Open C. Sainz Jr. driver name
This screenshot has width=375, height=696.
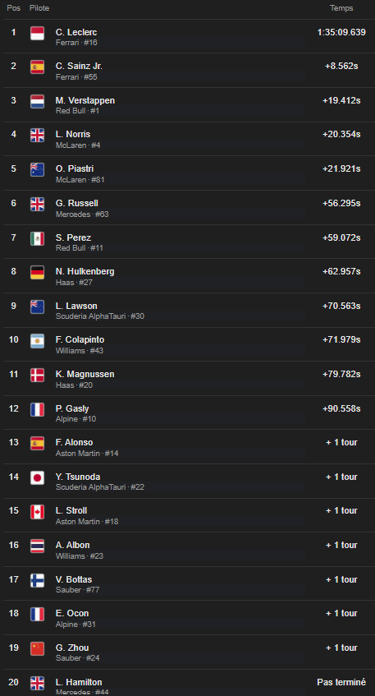pyautogui.click(x=79, y=66)
